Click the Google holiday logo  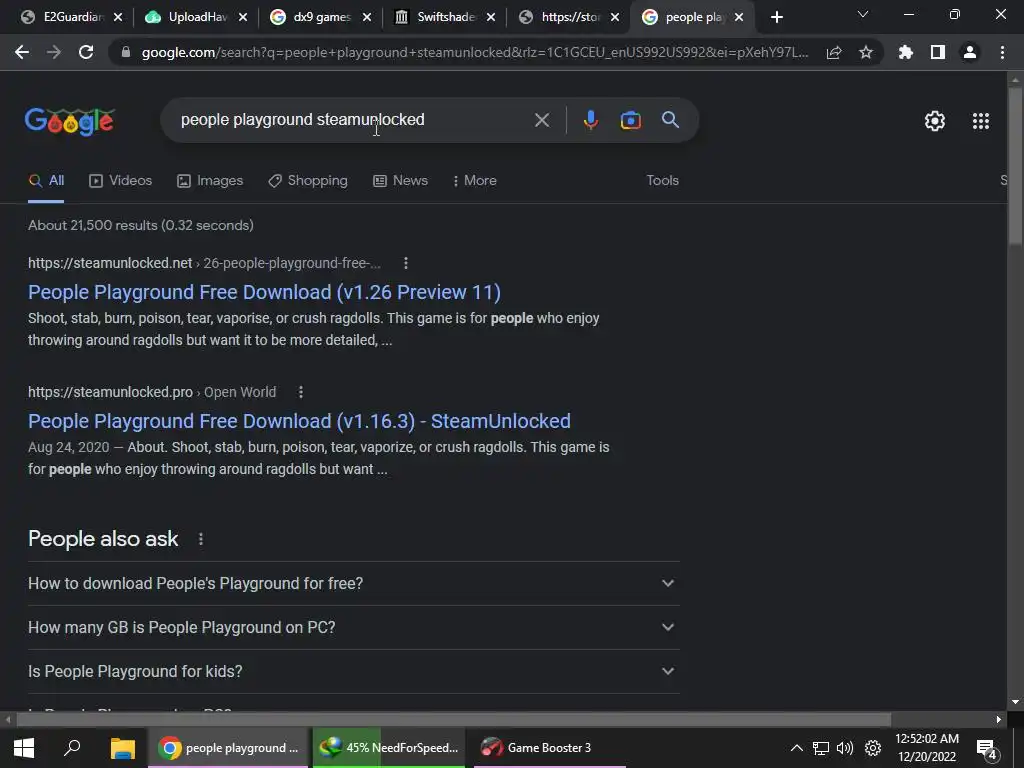70,121
